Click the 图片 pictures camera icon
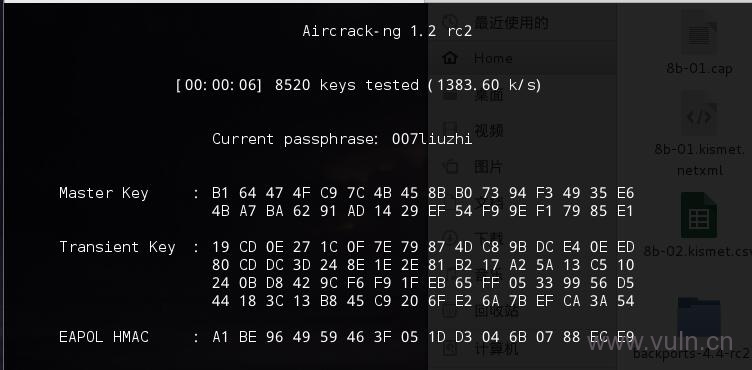 click(450, 167)
